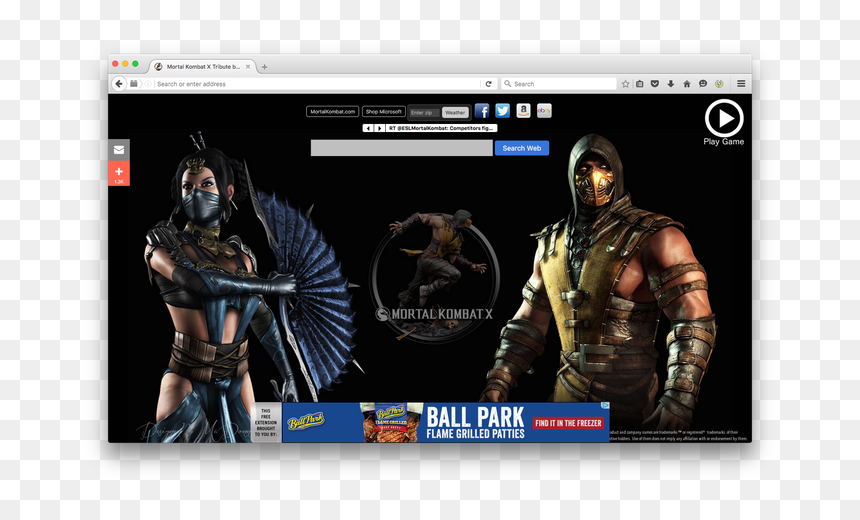Viewport: 860px width, 520px height.
Task: Show previous tweet in ticker
Action: [x=367, y=128]
